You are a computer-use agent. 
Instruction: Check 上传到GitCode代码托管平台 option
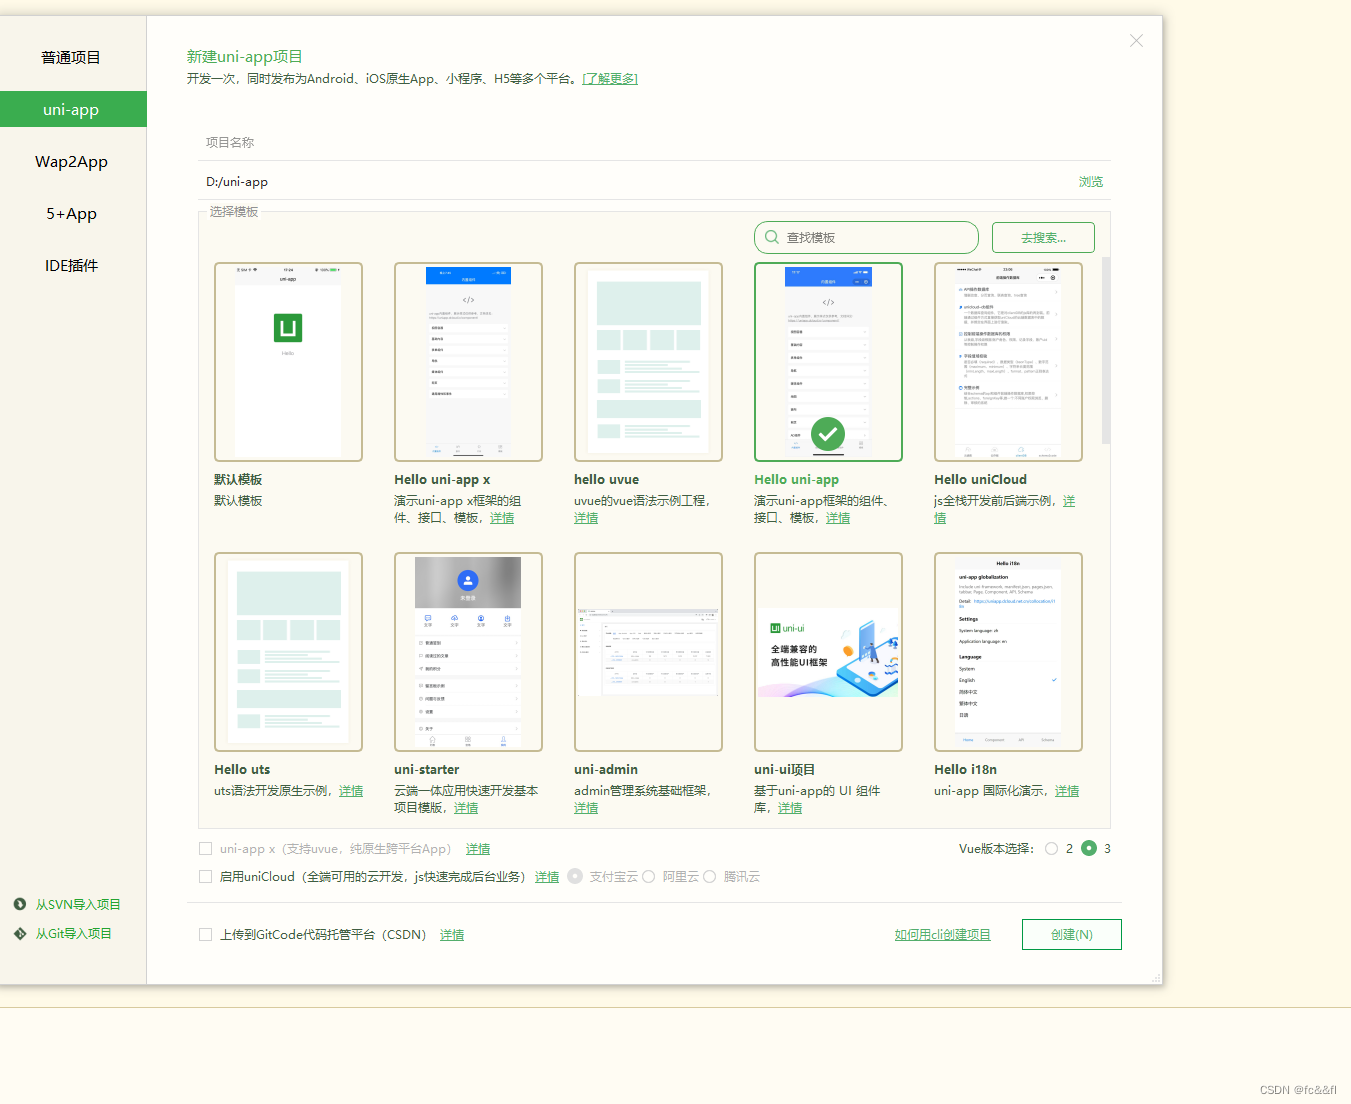click(x=205, y=934)
